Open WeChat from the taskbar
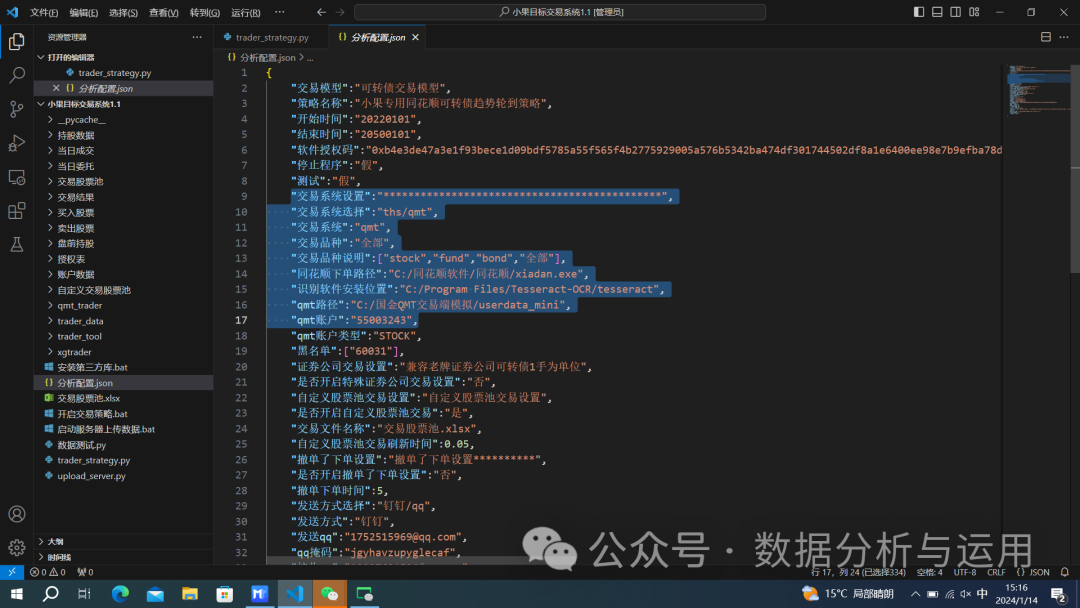1080x608 pixels. (x=330, y=594)
